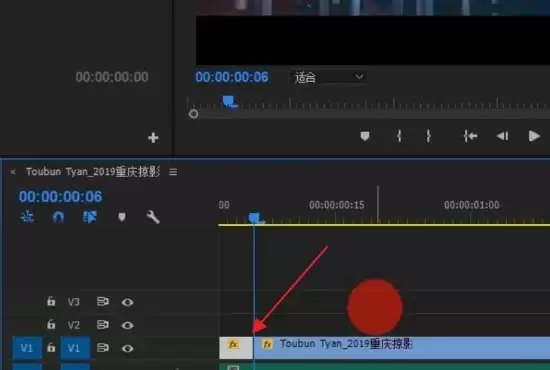Viewport: 550px width, 370px height.
Task: Add marker in program monitor
Action: [365, 136]
